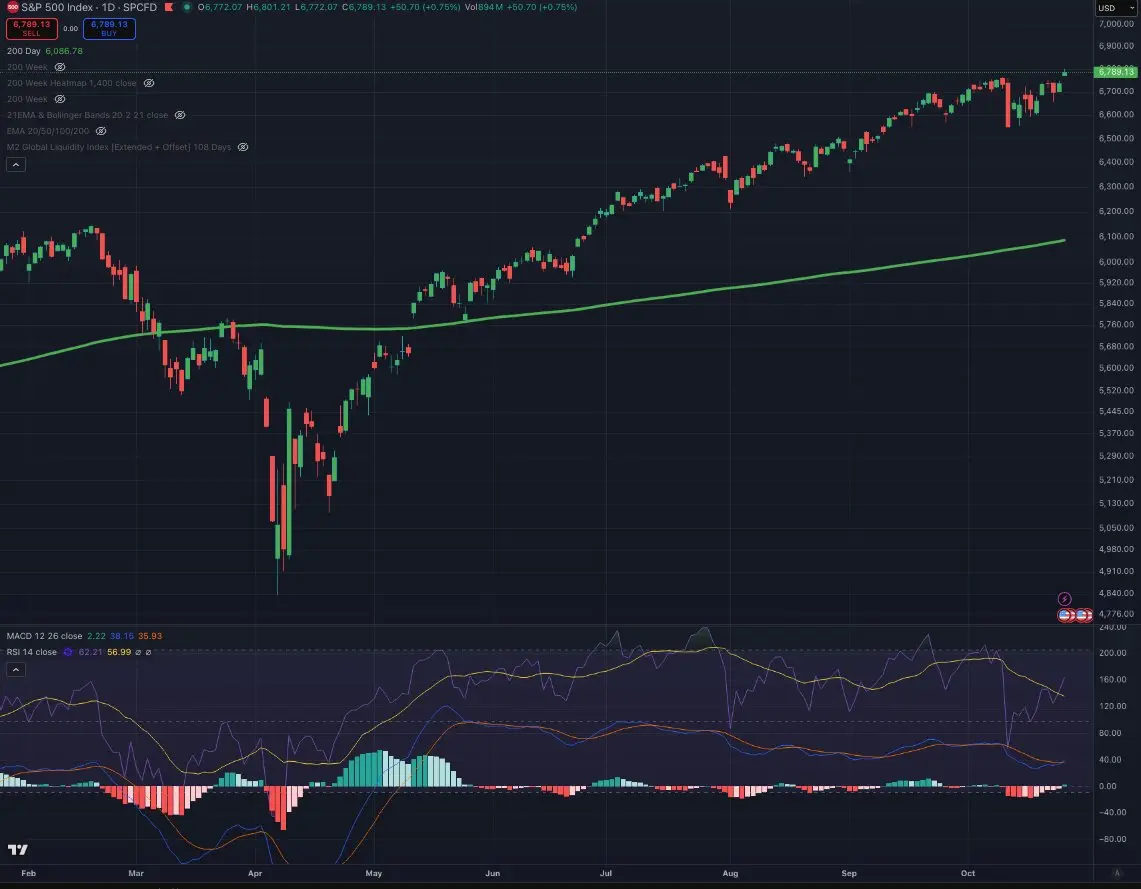Select the 200 Day indicator label

coord(24,51)
